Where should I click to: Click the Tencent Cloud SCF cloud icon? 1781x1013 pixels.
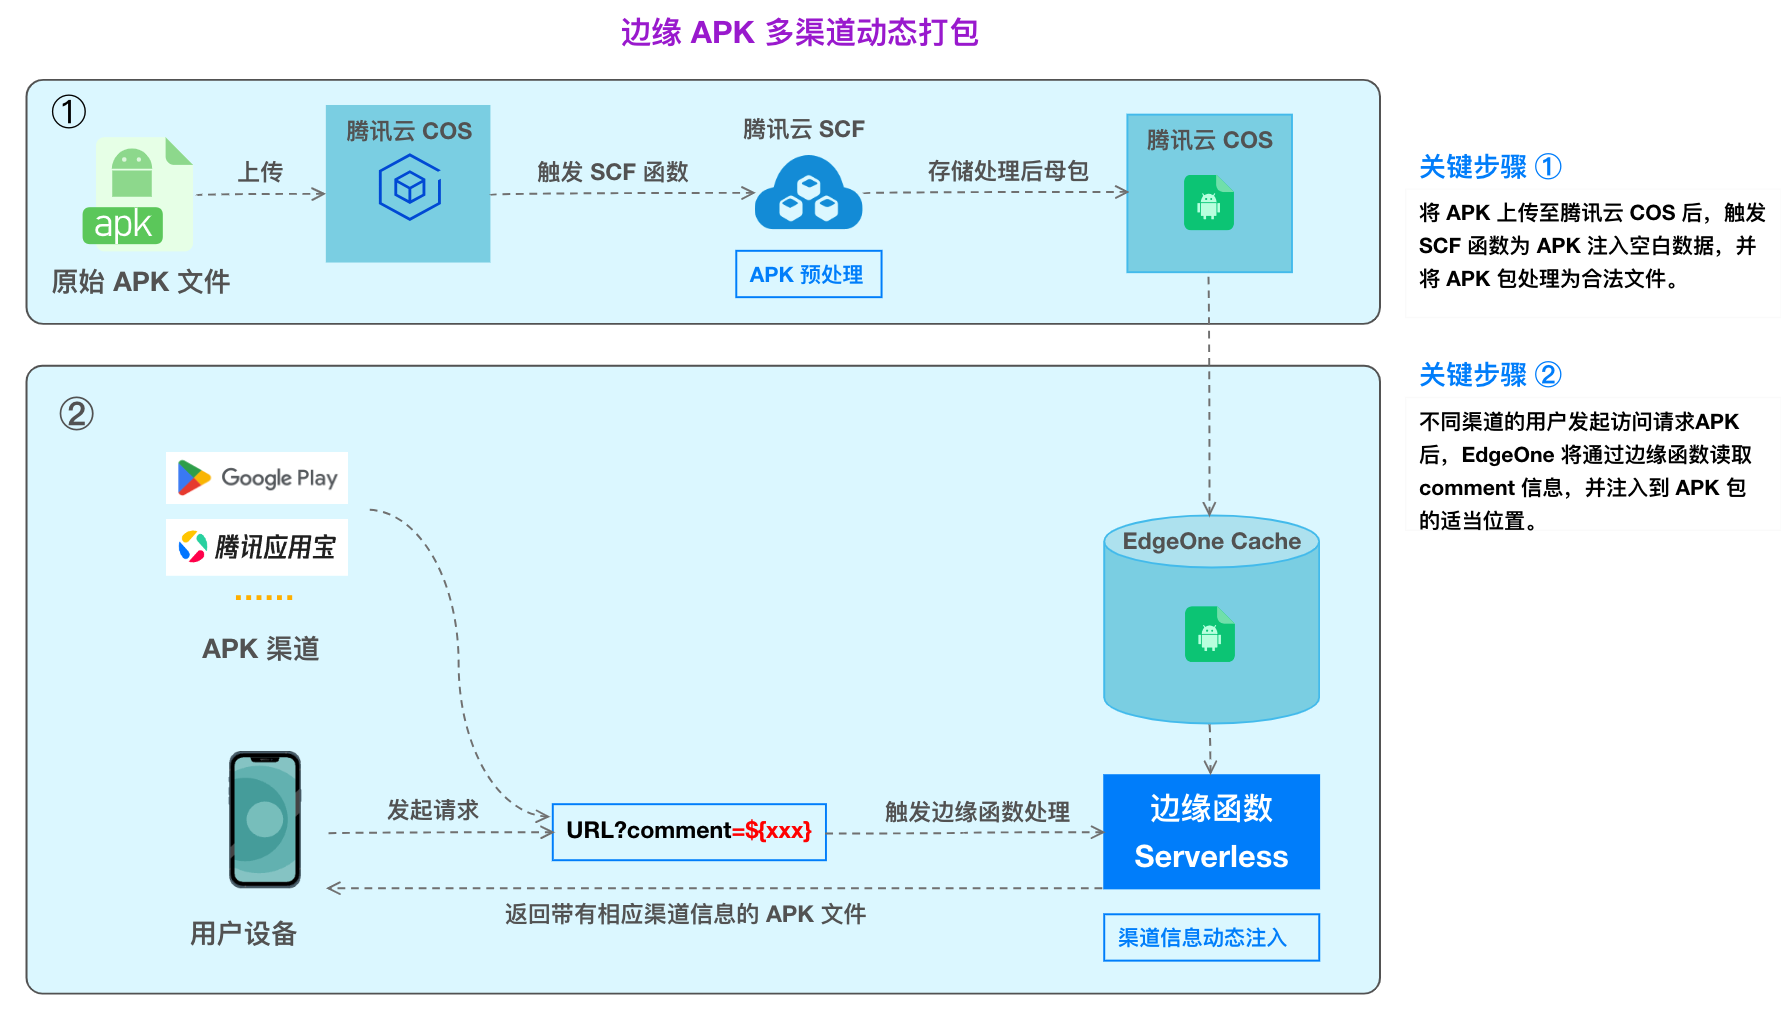click(808, 193)
